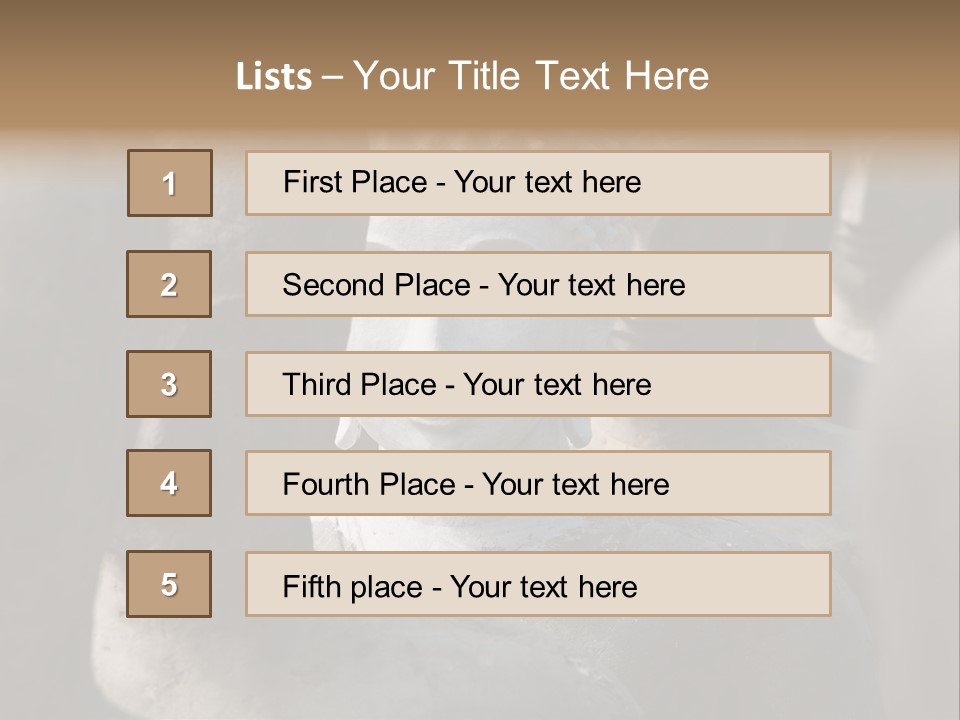
Task: Click the word 'Third' in the third row
Action: pos(318,385)
